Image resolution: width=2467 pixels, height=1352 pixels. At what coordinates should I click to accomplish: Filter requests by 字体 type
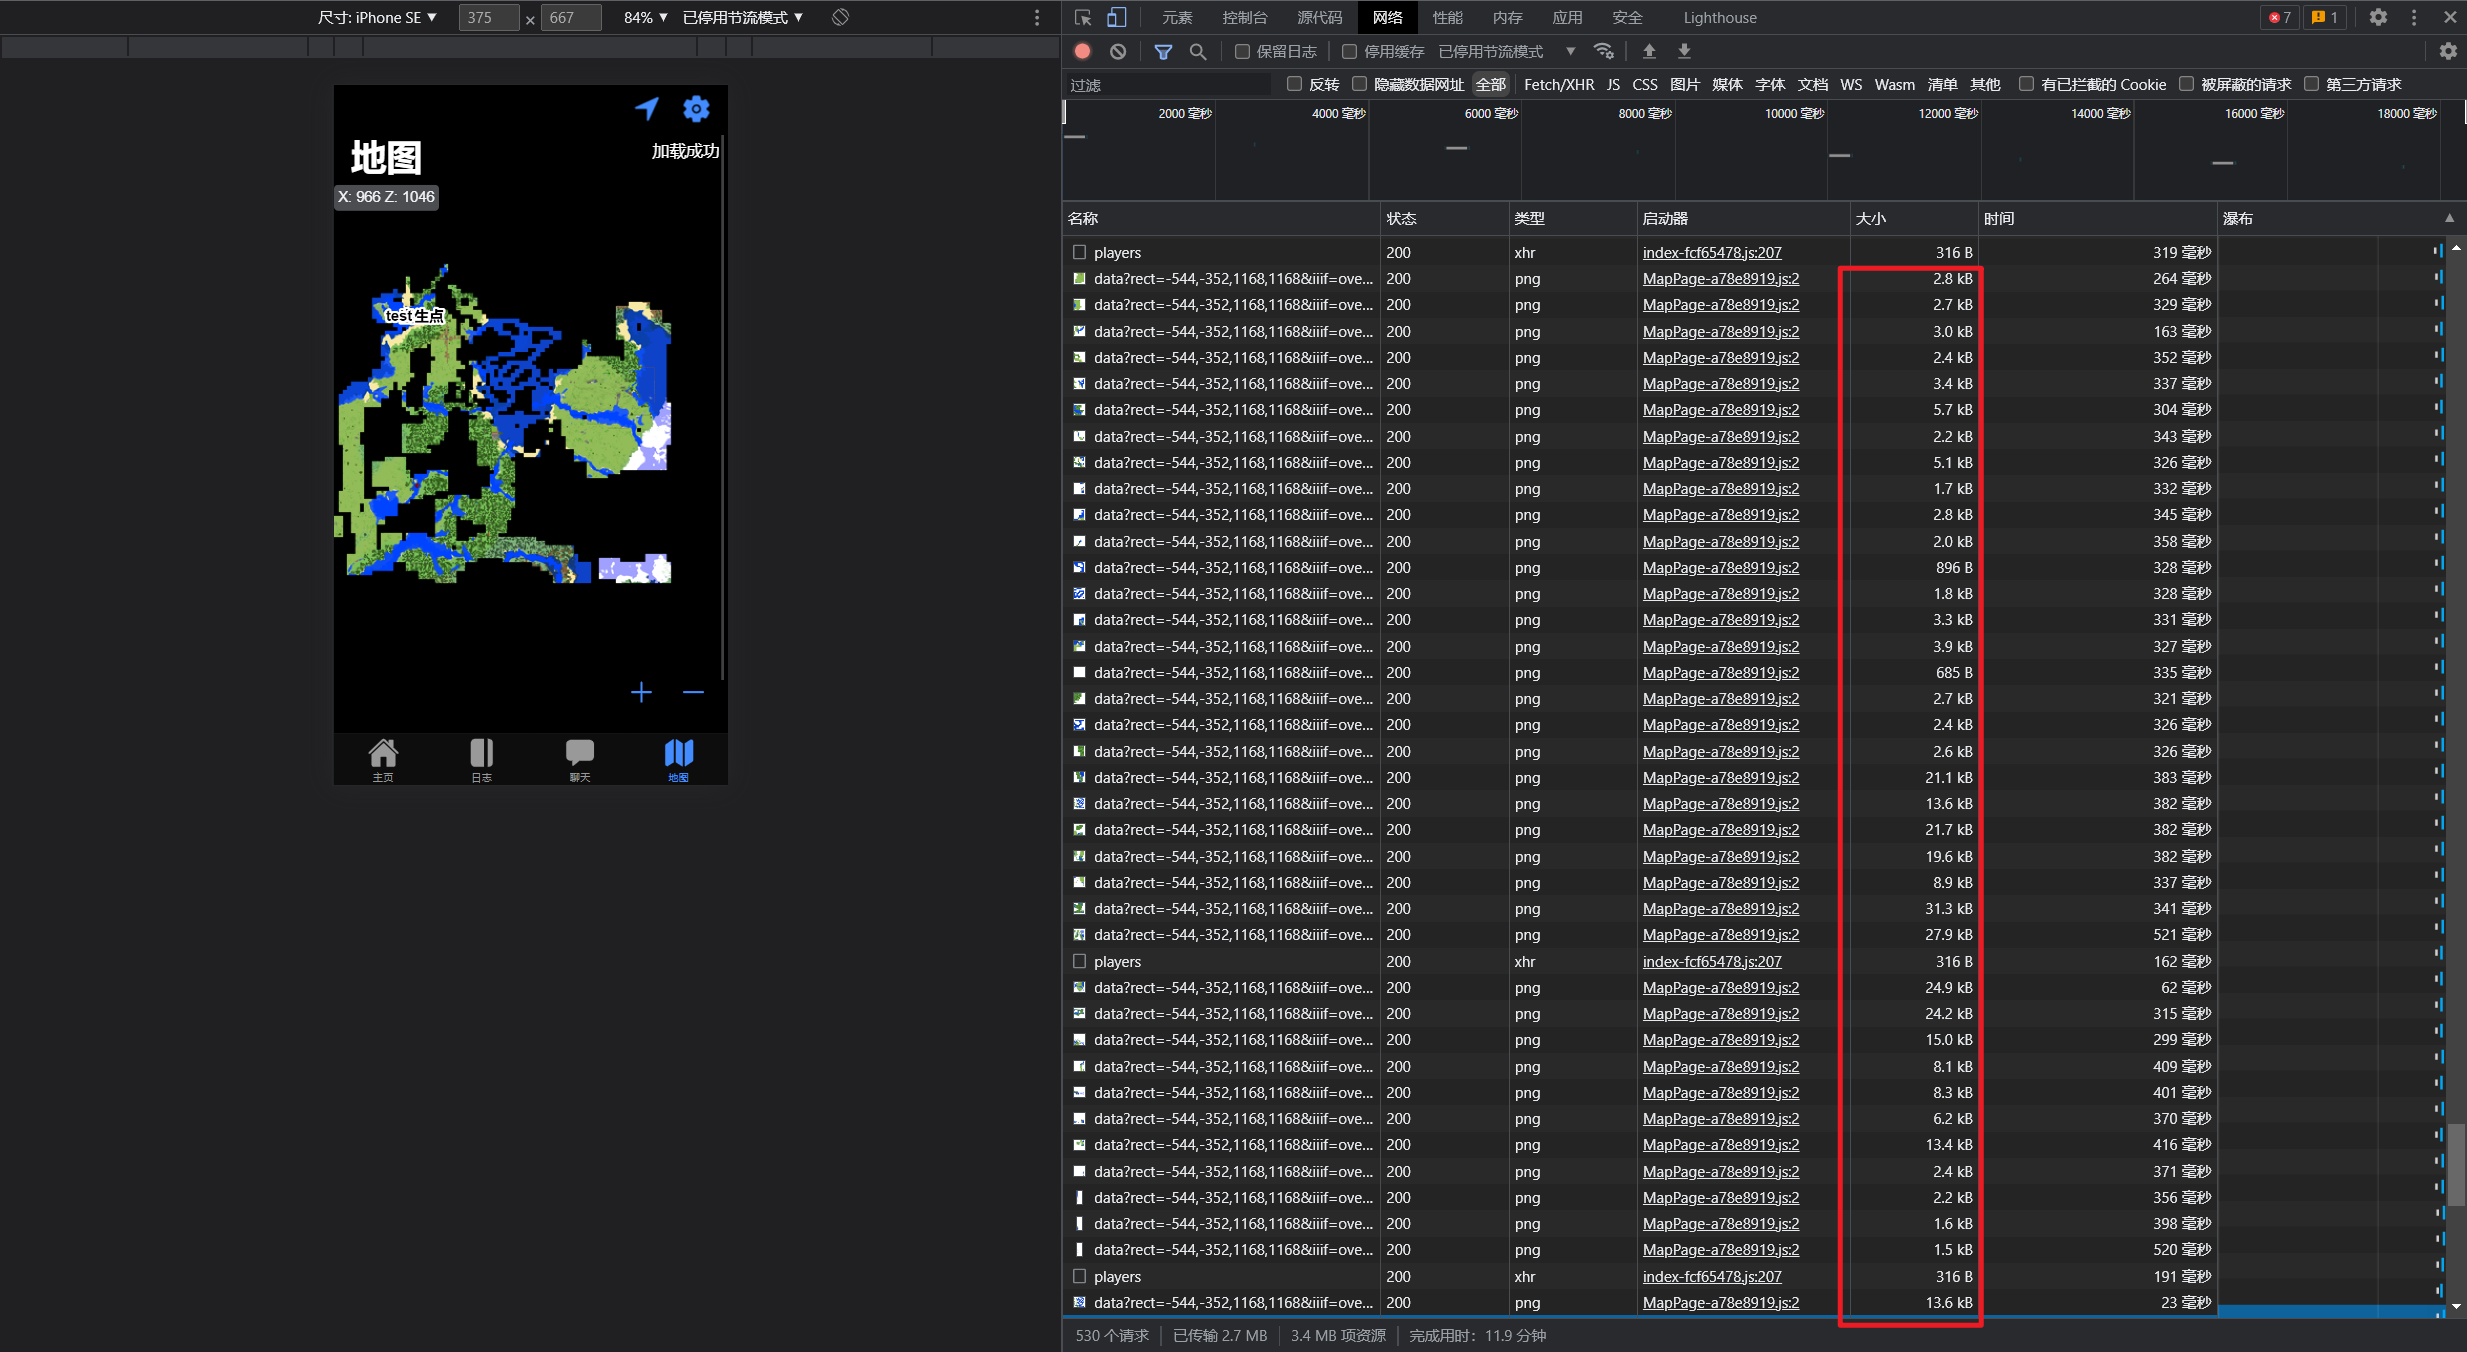[x=1769, y=84]
